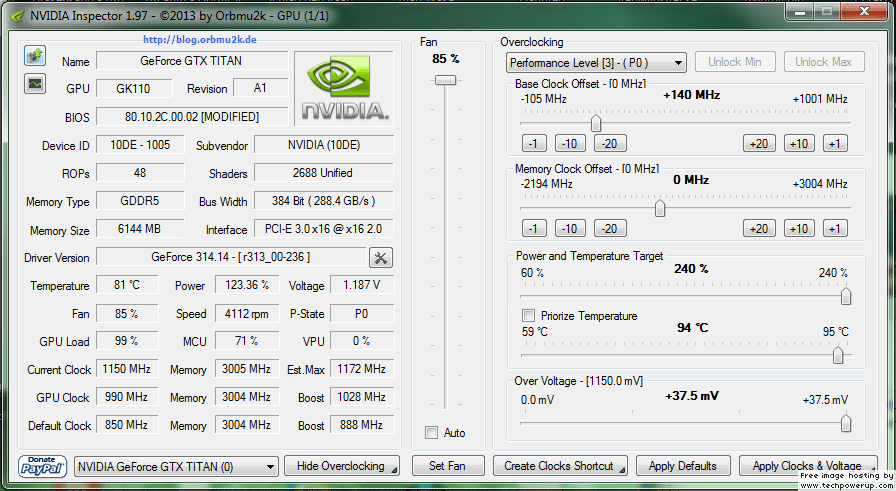
Task: Expand Create Clocks Shortcut menu arrow
Action: click(x=622, y=470)
